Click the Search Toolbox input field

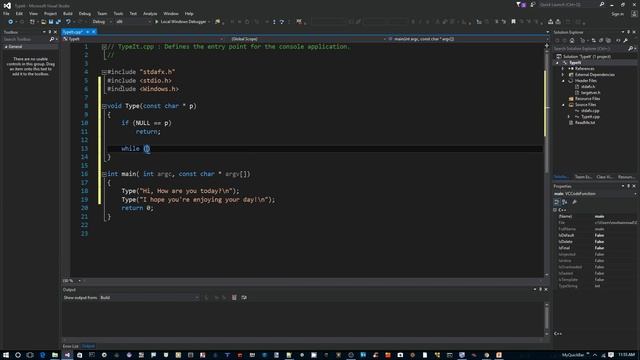pos(25,39)
